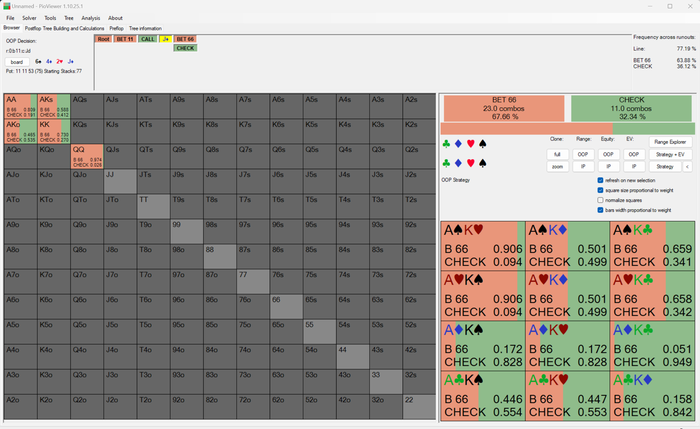Select the AKo cell in the range grid
The width and height of the screenshot is (700, 429).
pos(21,131)
